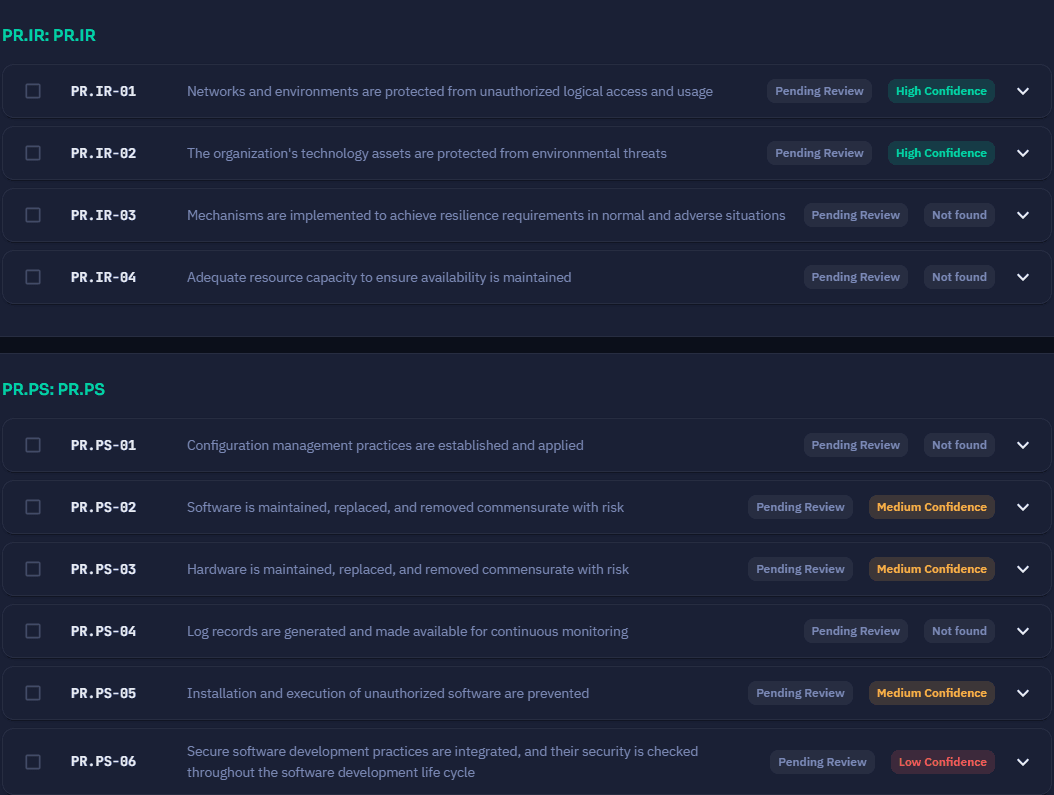Expand the PR.PS-04 row chevron
Screen dimensions: 1054x795
(x=1022, y=631)
